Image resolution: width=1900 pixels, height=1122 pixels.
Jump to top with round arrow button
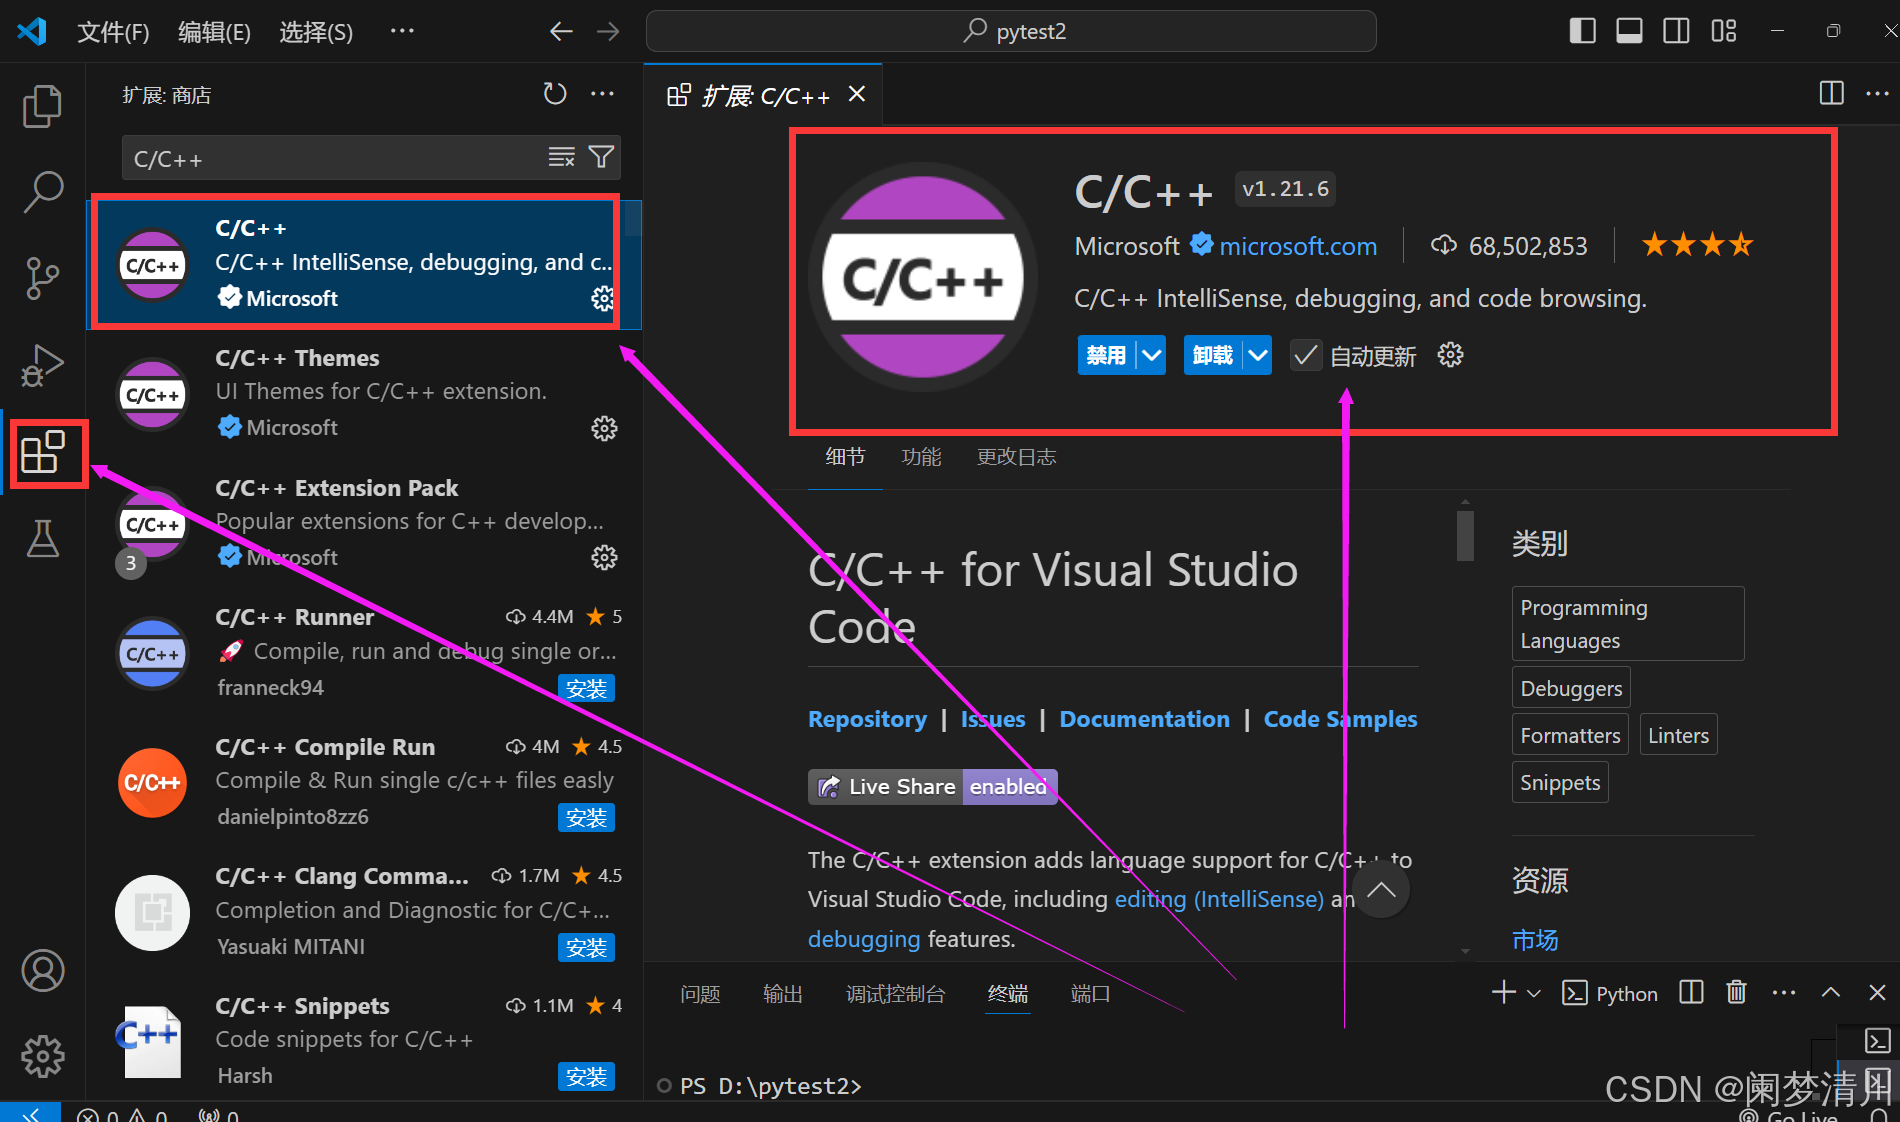[1381, 890]
